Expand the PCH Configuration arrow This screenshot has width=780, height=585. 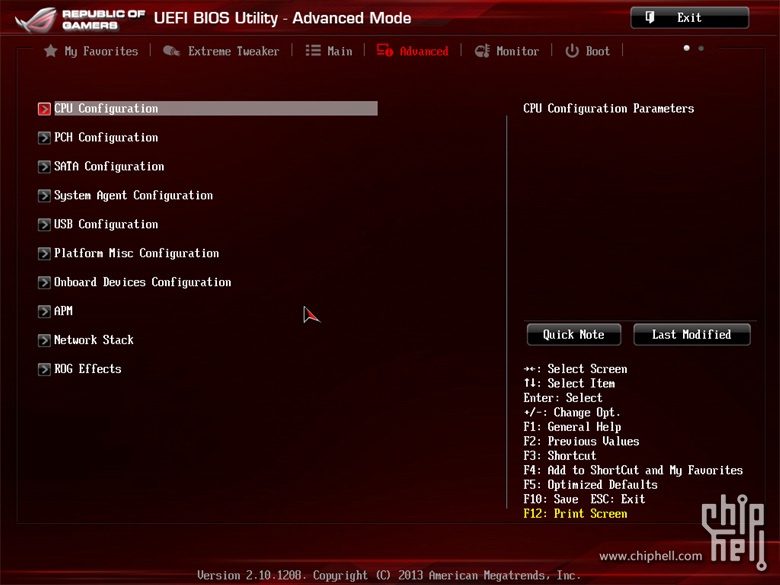click(44, 137)
